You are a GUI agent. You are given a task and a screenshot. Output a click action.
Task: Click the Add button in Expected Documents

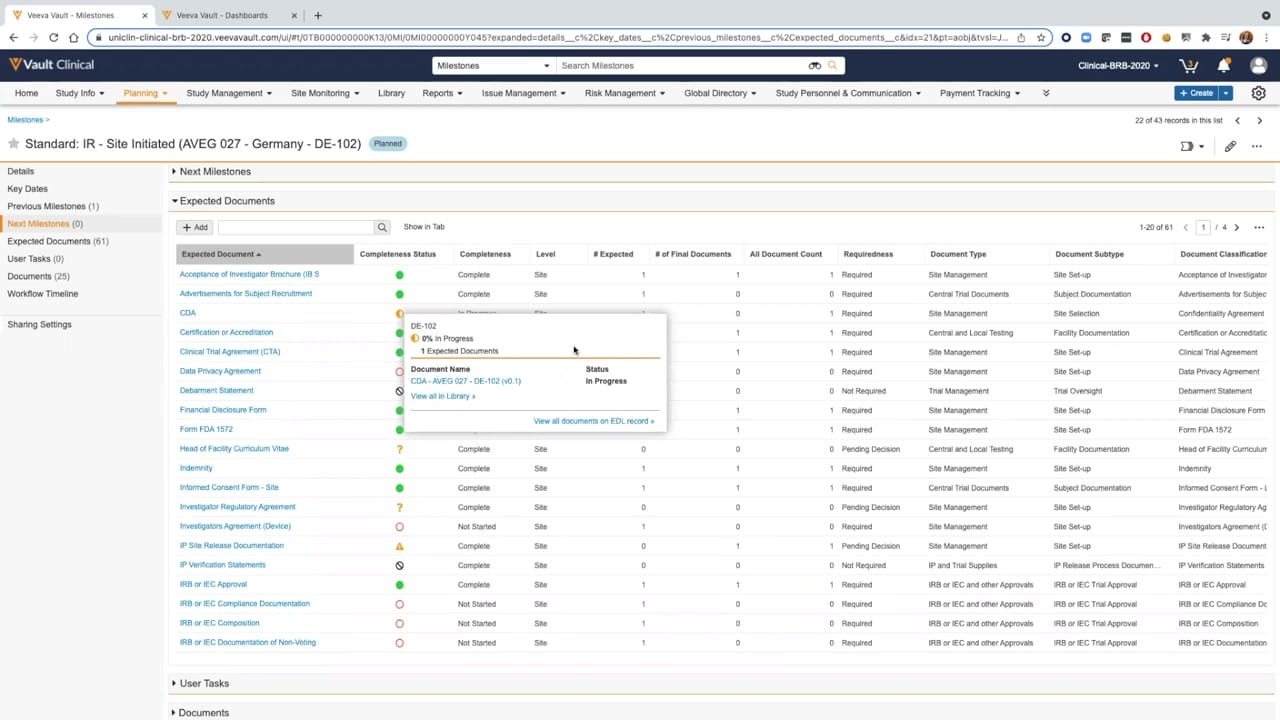[x=195, y=227]
